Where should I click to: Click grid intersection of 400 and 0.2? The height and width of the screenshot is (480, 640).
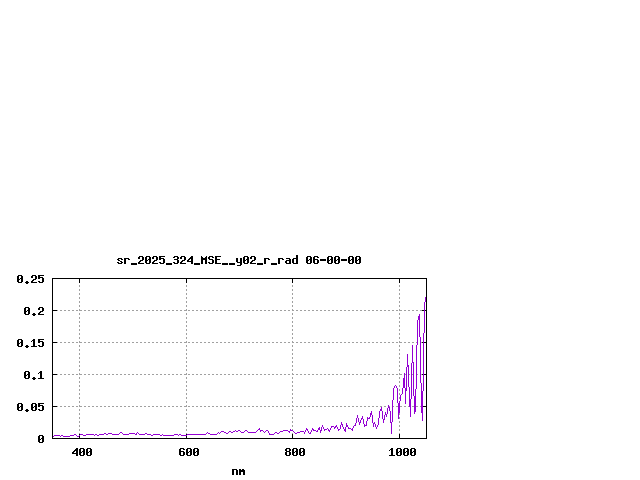[79, 311]
